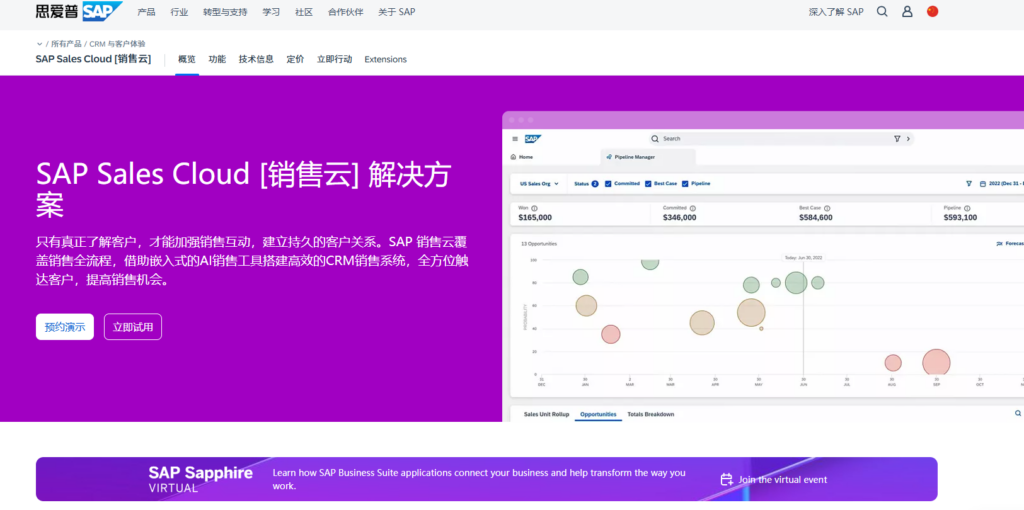Click the info icon next to Best Case total
This screenshot has height=510, width=1024.
[x=827, y=208]
